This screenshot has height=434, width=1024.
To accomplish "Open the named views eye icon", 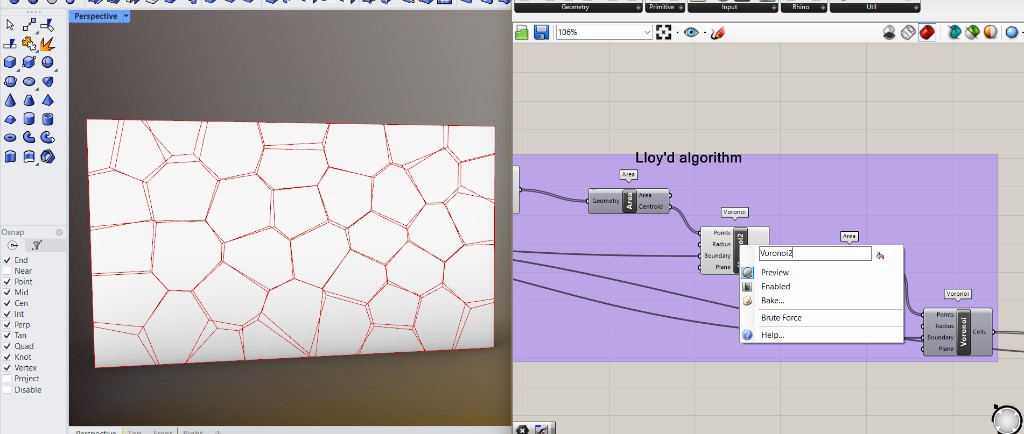I will (691, 32).
